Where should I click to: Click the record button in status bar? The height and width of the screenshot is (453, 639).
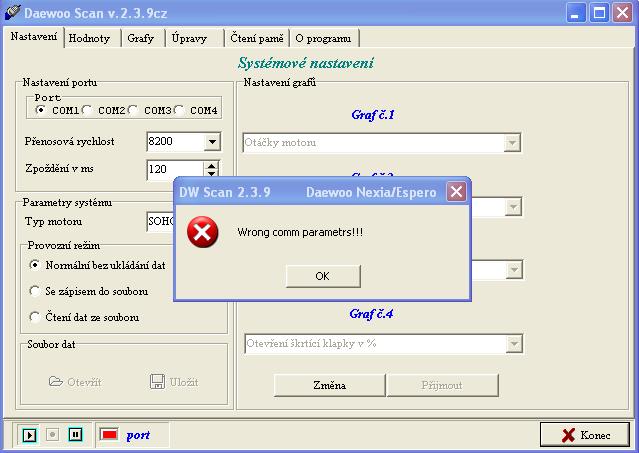52,435
